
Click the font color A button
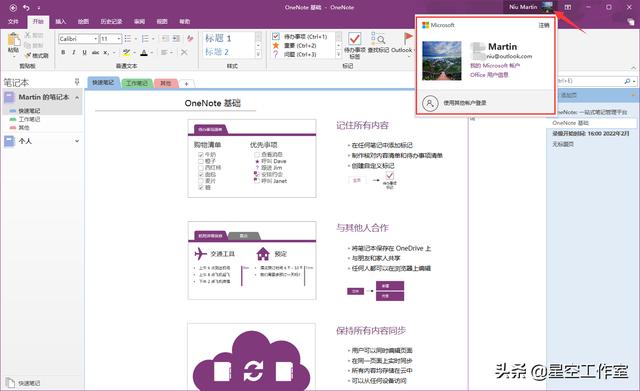[x=144, y=52]
